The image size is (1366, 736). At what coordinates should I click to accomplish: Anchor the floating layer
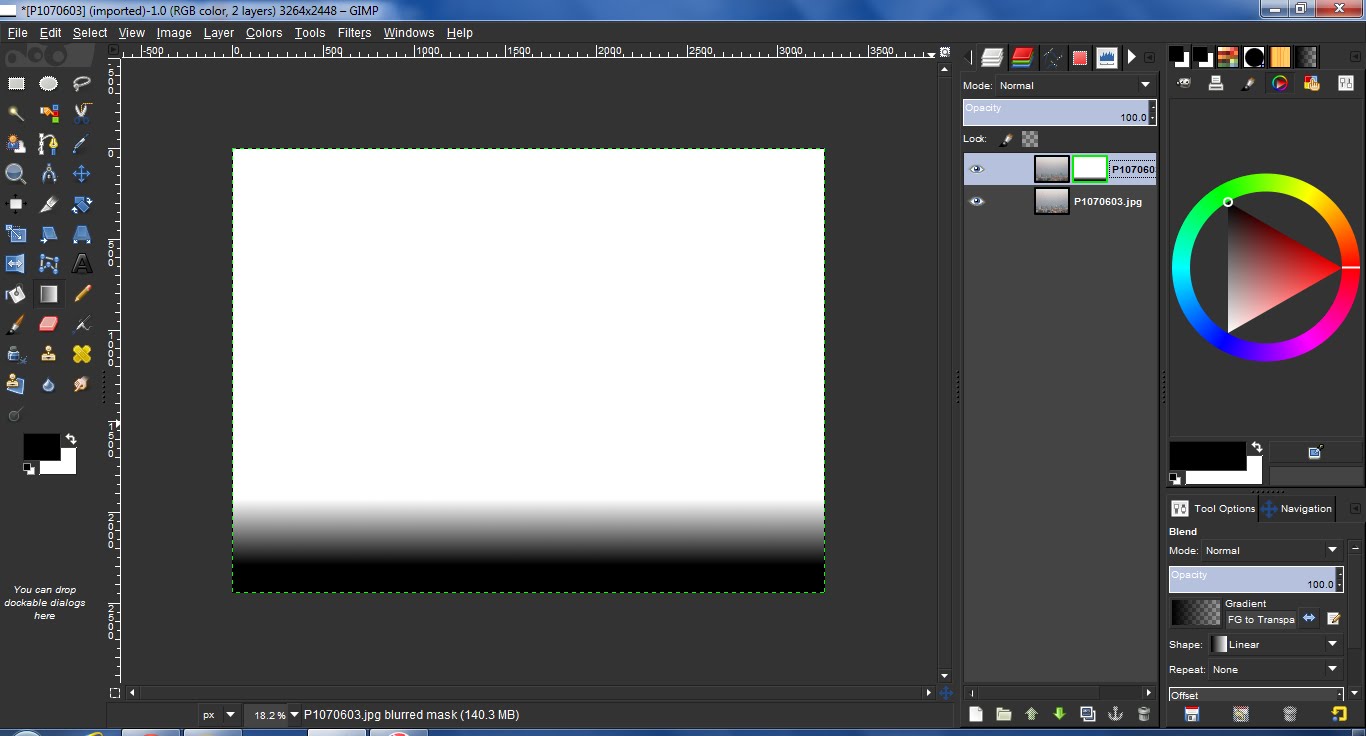[x=1116, y=714]
